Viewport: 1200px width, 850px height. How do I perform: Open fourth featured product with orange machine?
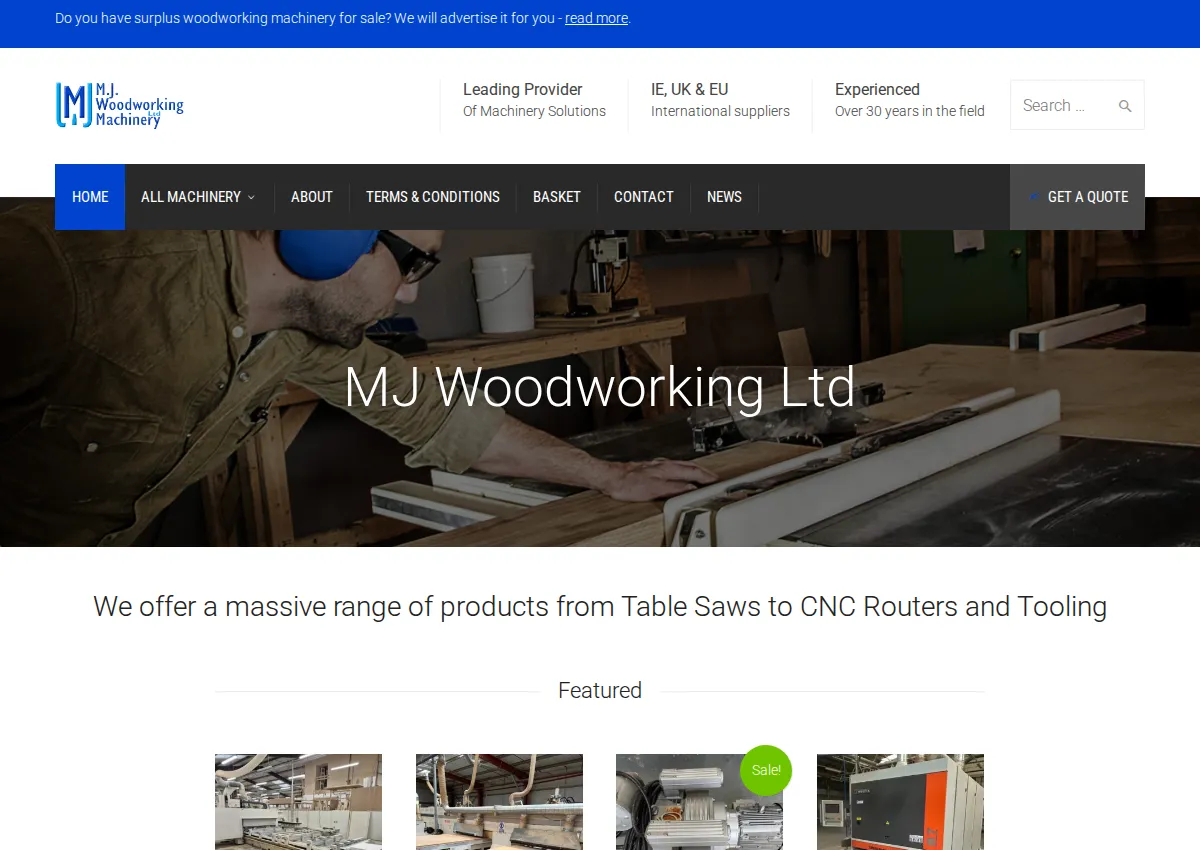coord(900,802)
